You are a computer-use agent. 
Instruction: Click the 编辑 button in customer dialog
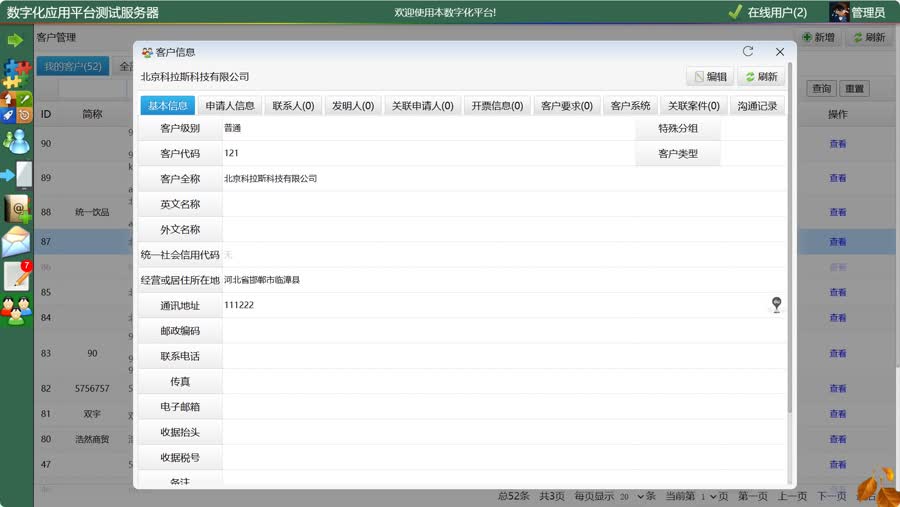pos(710,77)
